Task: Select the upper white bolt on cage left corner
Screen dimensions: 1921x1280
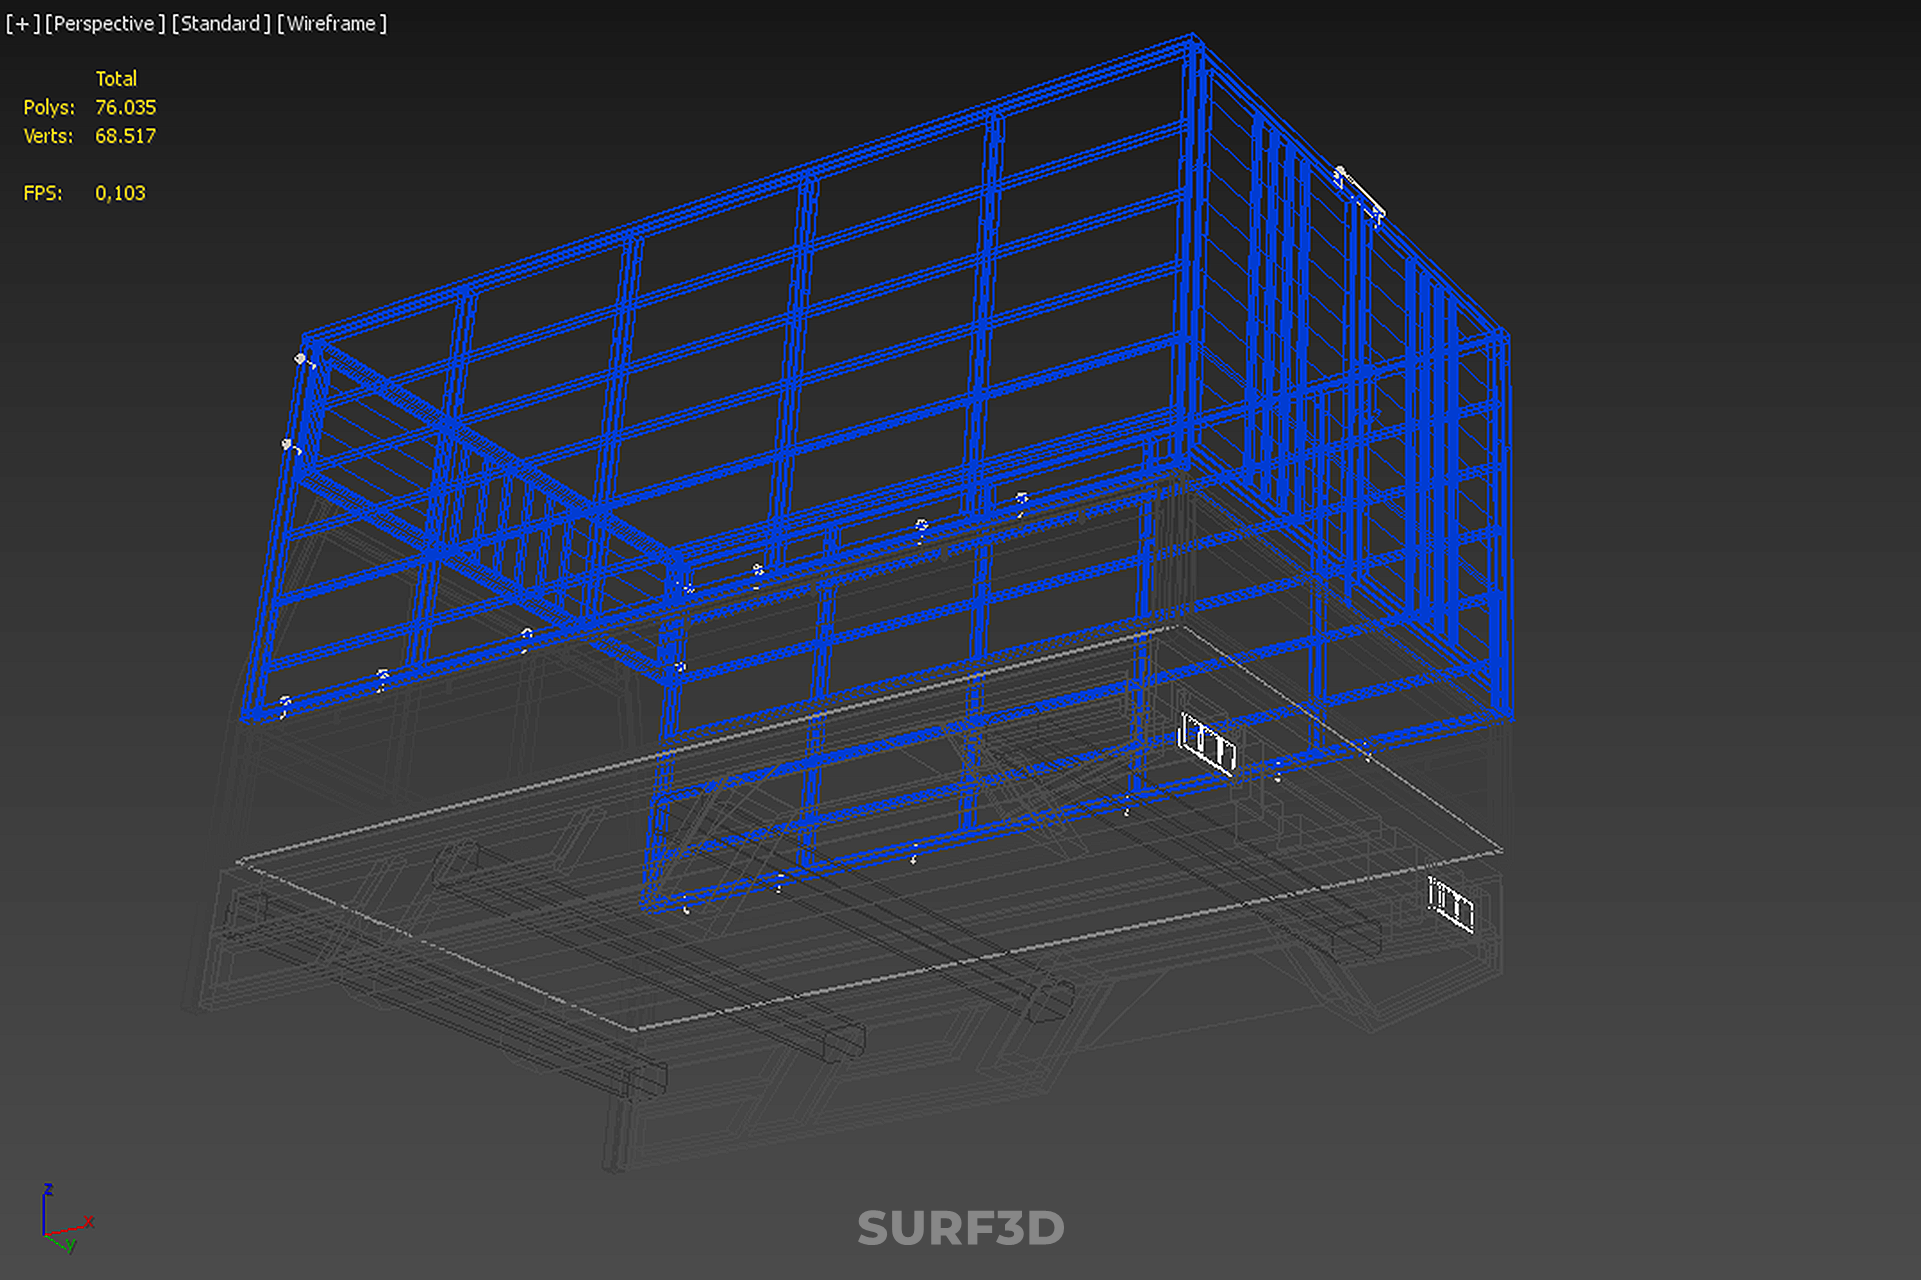Action: [302, 359]
